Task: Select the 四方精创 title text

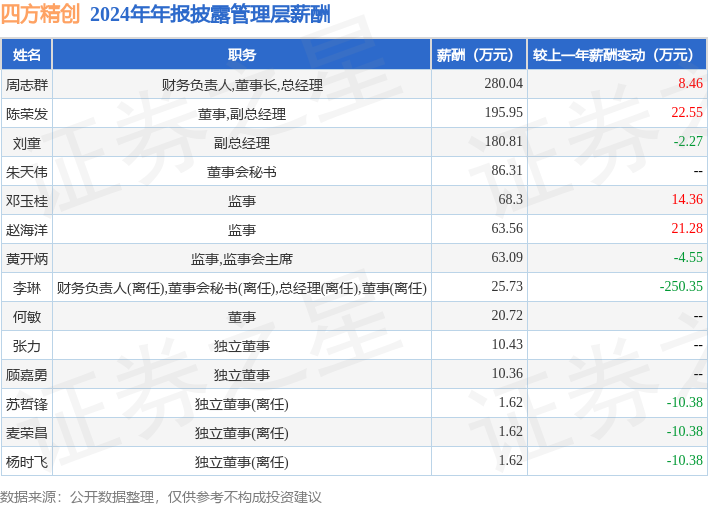Action: click(x=40, y=14)
